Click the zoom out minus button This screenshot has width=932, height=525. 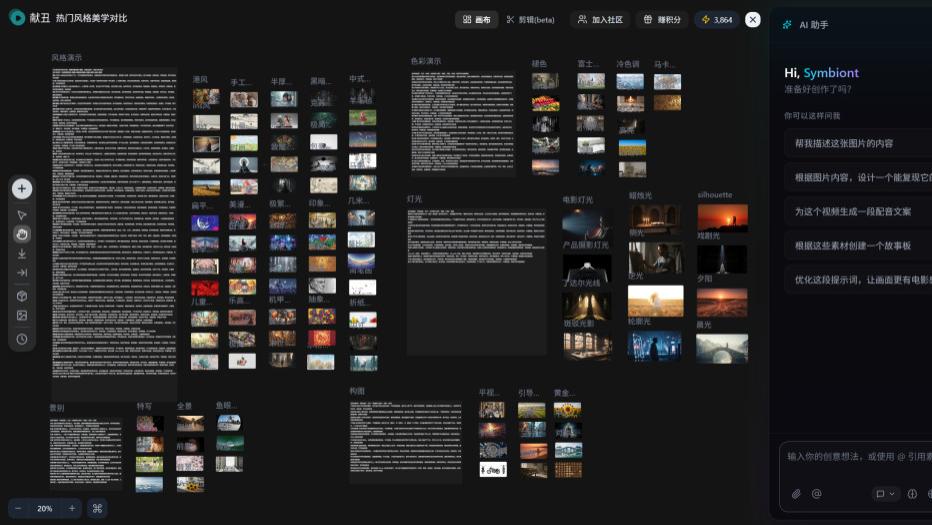coord(18,508)
